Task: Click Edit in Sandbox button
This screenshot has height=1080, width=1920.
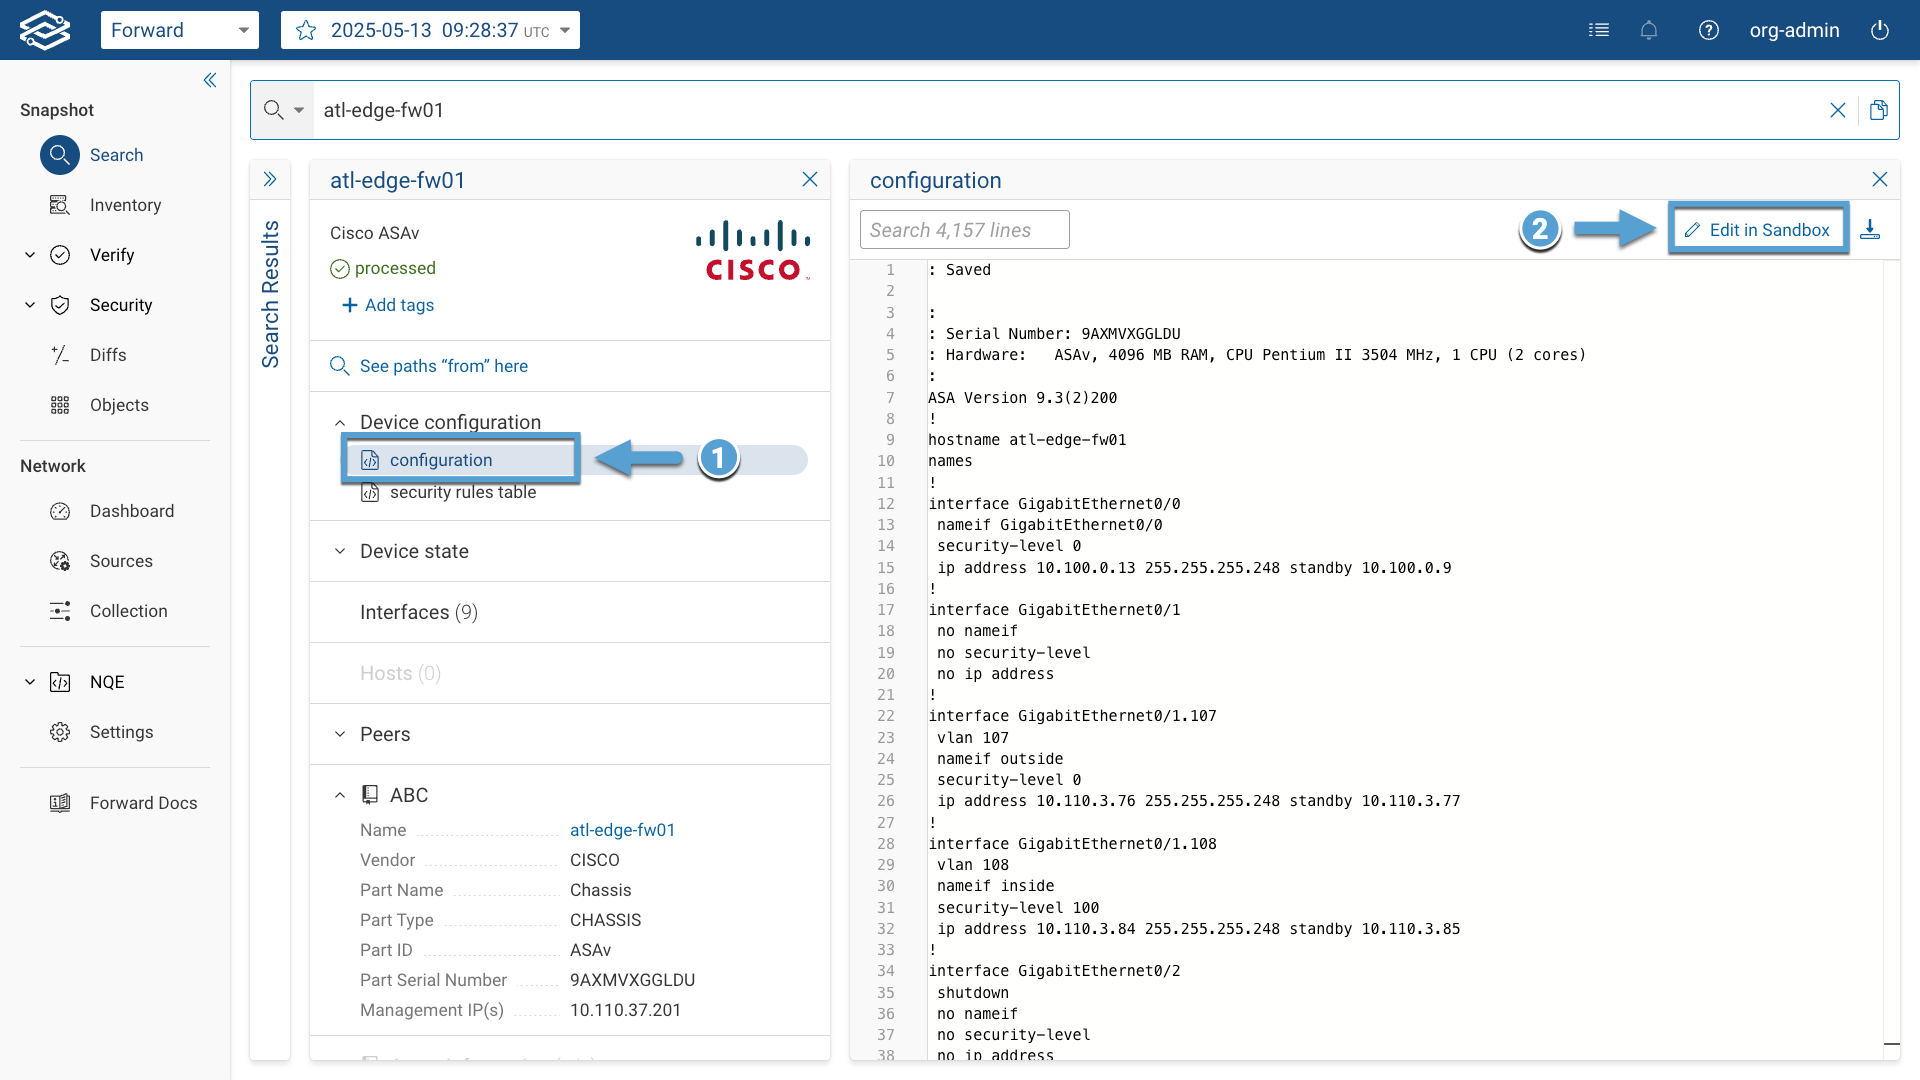Action: pyautogui.click(x=1758, y=230)
